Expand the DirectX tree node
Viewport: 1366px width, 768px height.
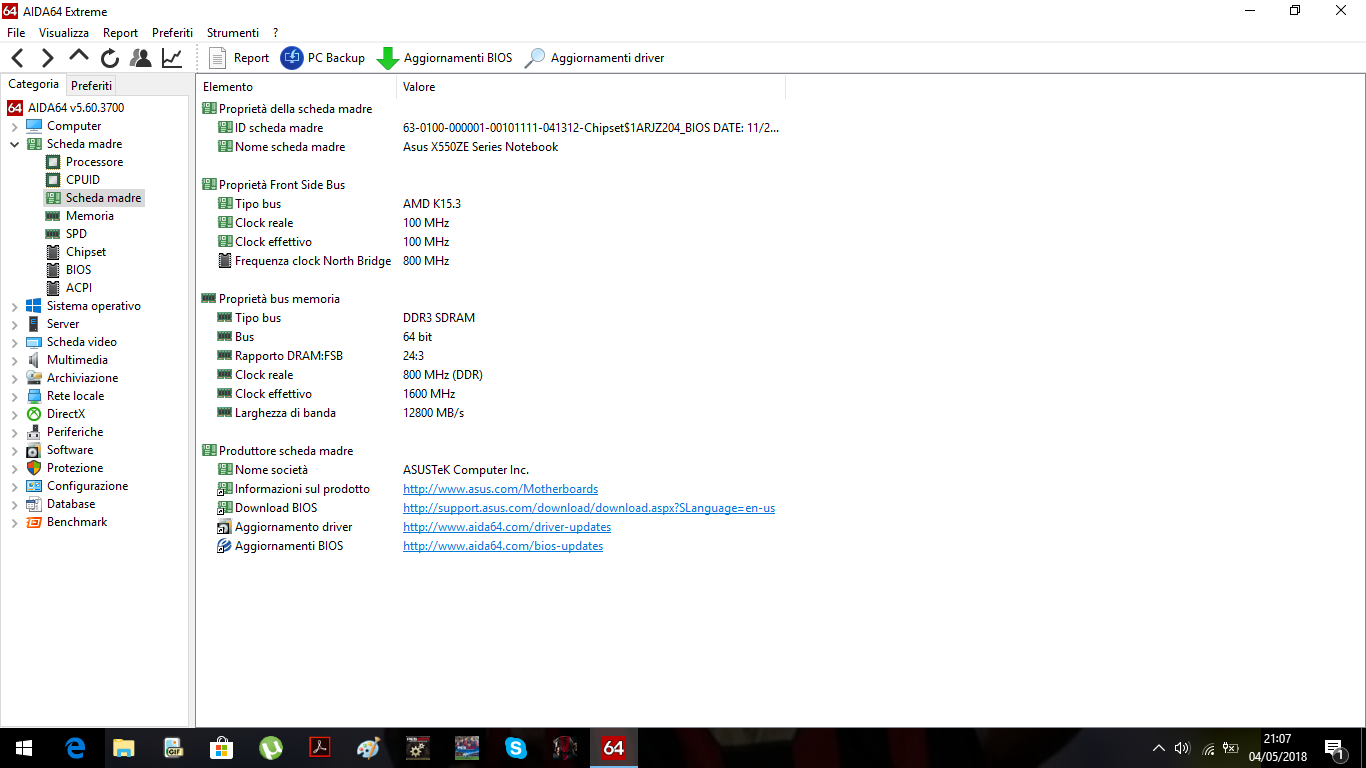click(x=14, y=414)
